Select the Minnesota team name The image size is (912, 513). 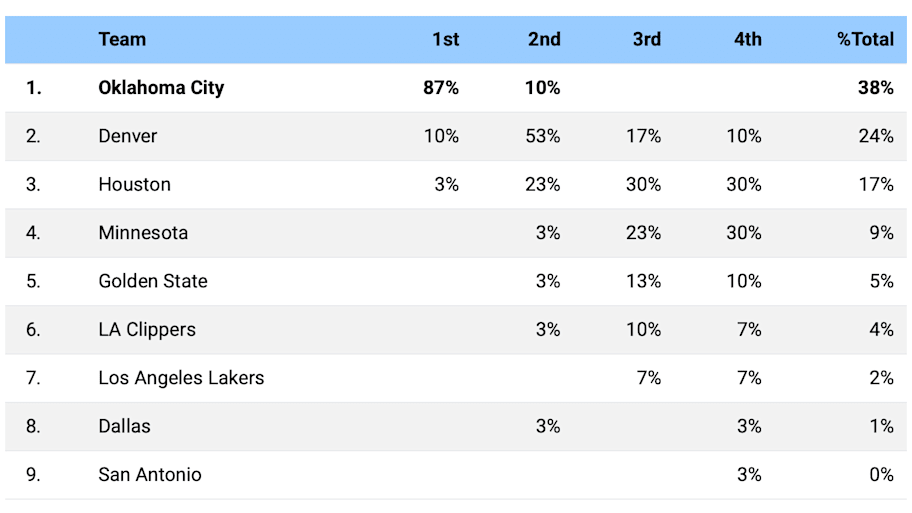(143, 233)
